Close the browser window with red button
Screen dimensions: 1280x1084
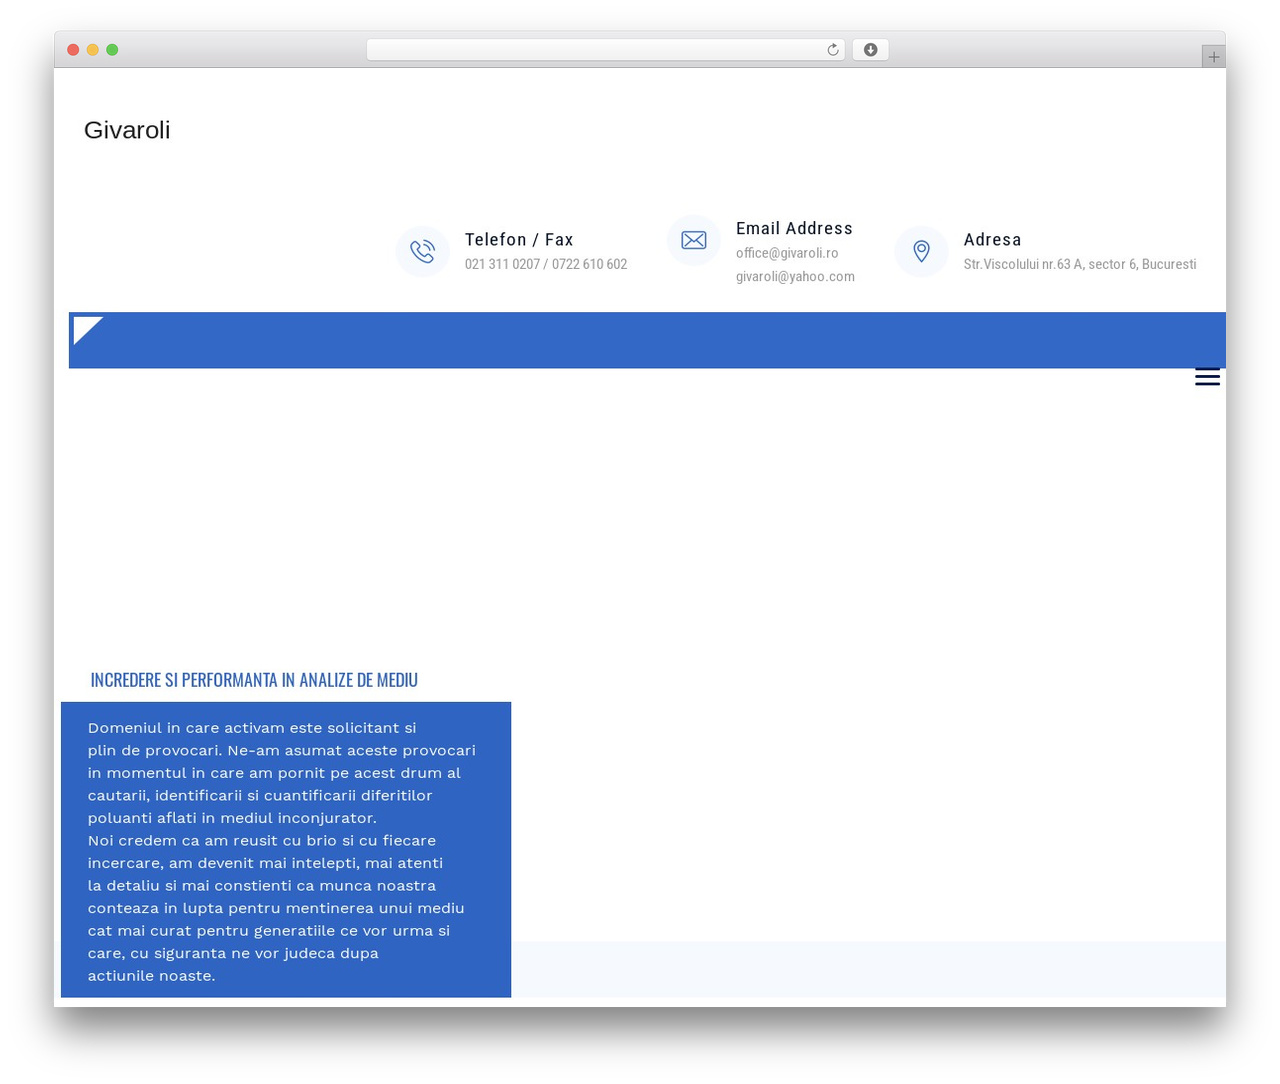click(x=73, y=50)
